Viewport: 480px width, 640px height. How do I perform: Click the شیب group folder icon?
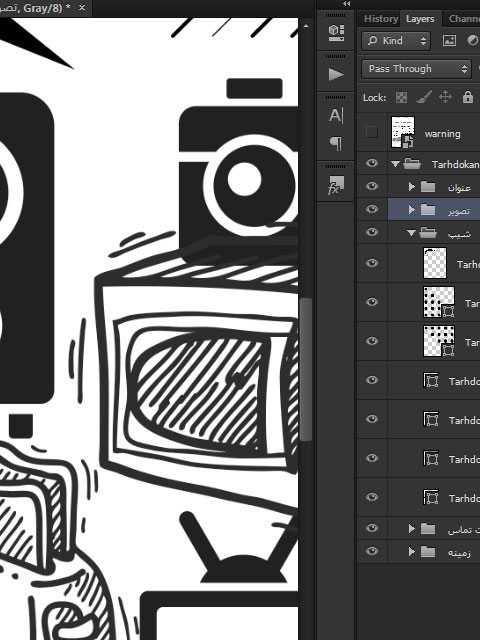point(428,233)
